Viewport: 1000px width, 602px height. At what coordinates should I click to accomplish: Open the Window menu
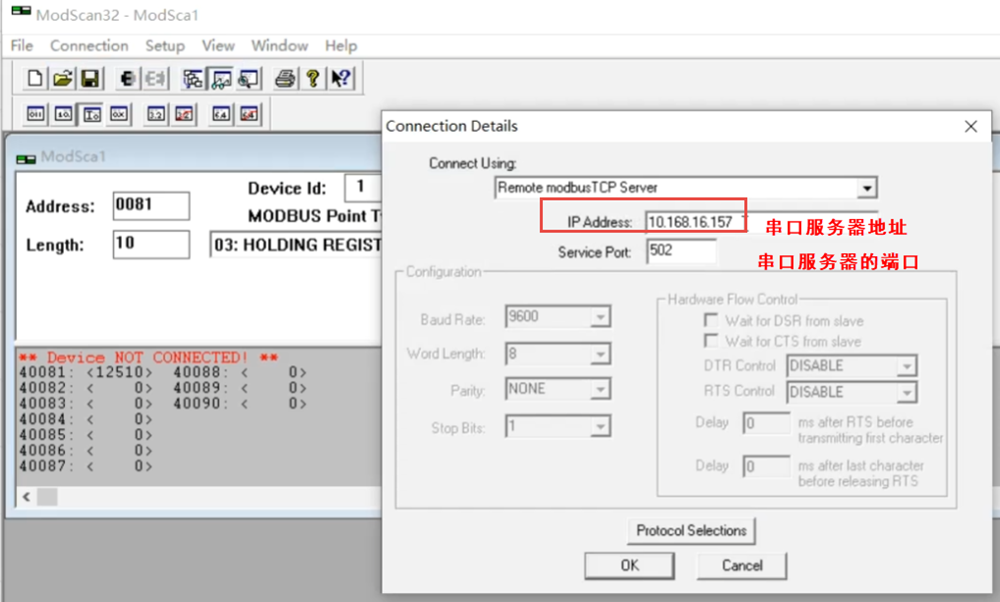tap(279, 46)
